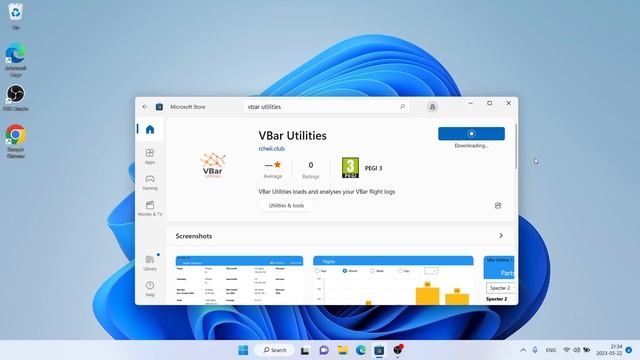Open the Apps section in the sidebar
This screenshot has width=640, height=360.
click(150, 156)
